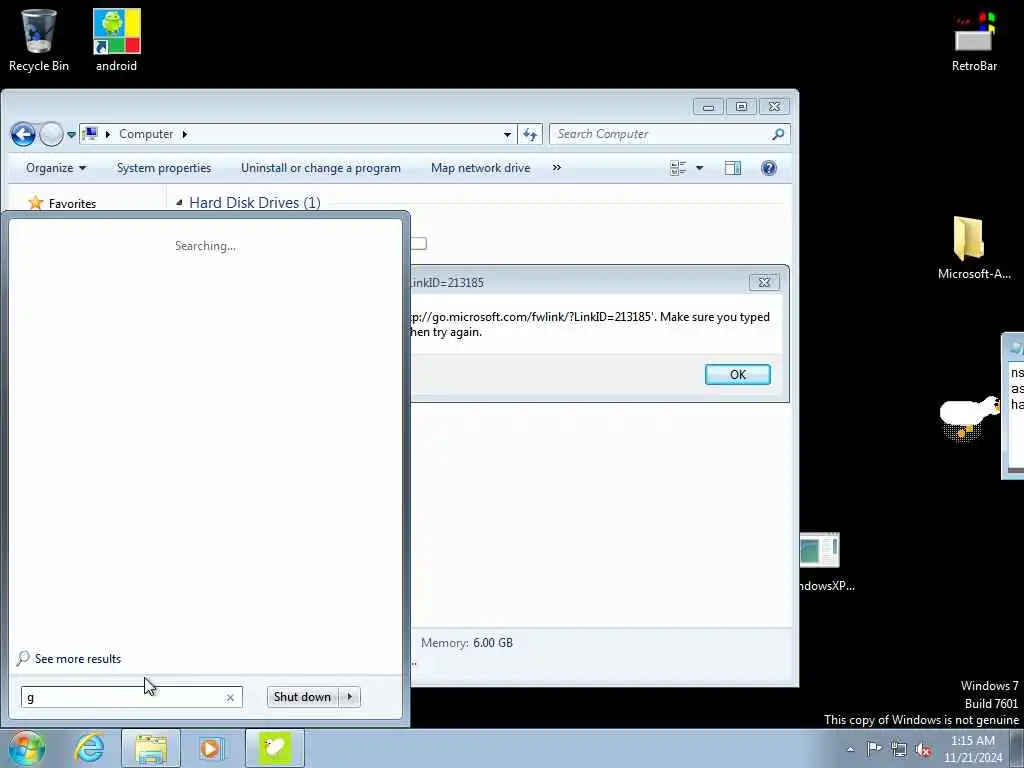The width and height of the screenshot is (1024, 768).
Task: Select Uninstall or change a program
Action: (x=321, y=168)
